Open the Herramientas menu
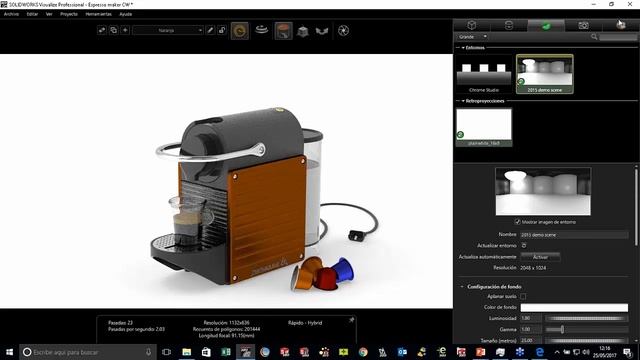The width and height of the screenshot is (640, 360). 98,14
